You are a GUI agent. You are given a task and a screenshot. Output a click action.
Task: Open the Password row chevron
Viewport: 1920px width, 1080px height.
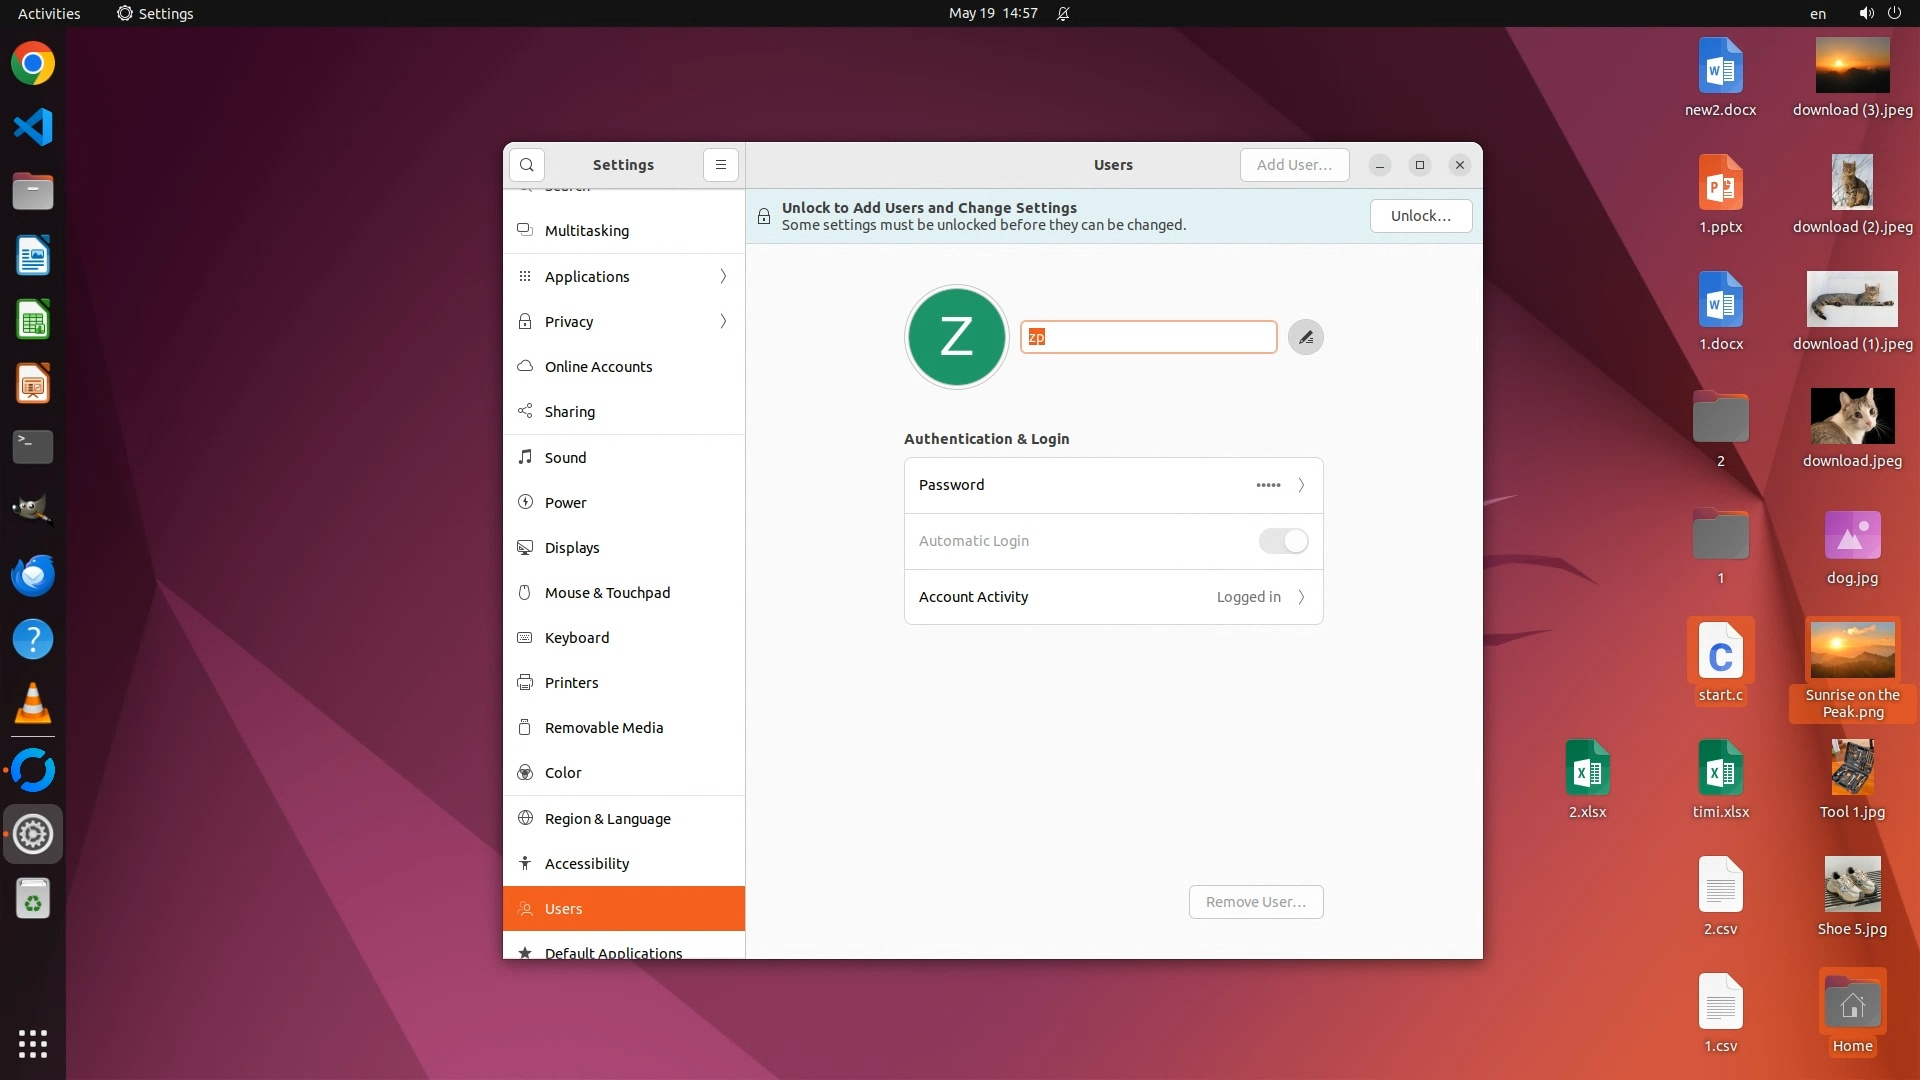click(x=1301, y=485)
